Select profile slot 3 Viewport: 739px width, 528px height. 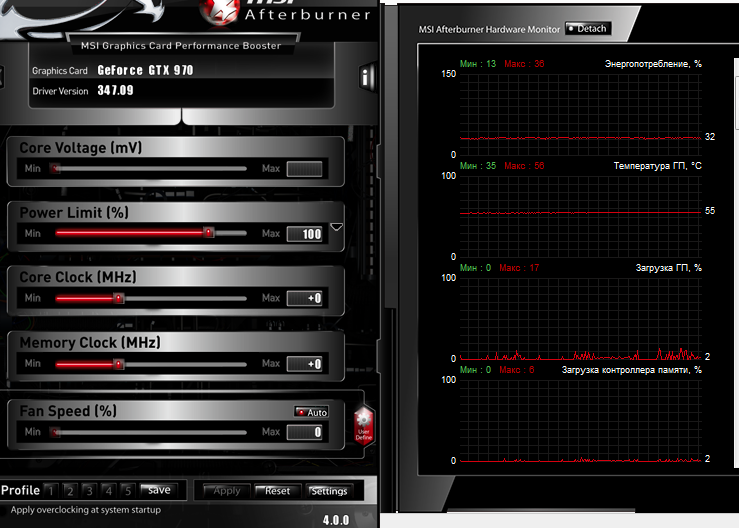89,490
